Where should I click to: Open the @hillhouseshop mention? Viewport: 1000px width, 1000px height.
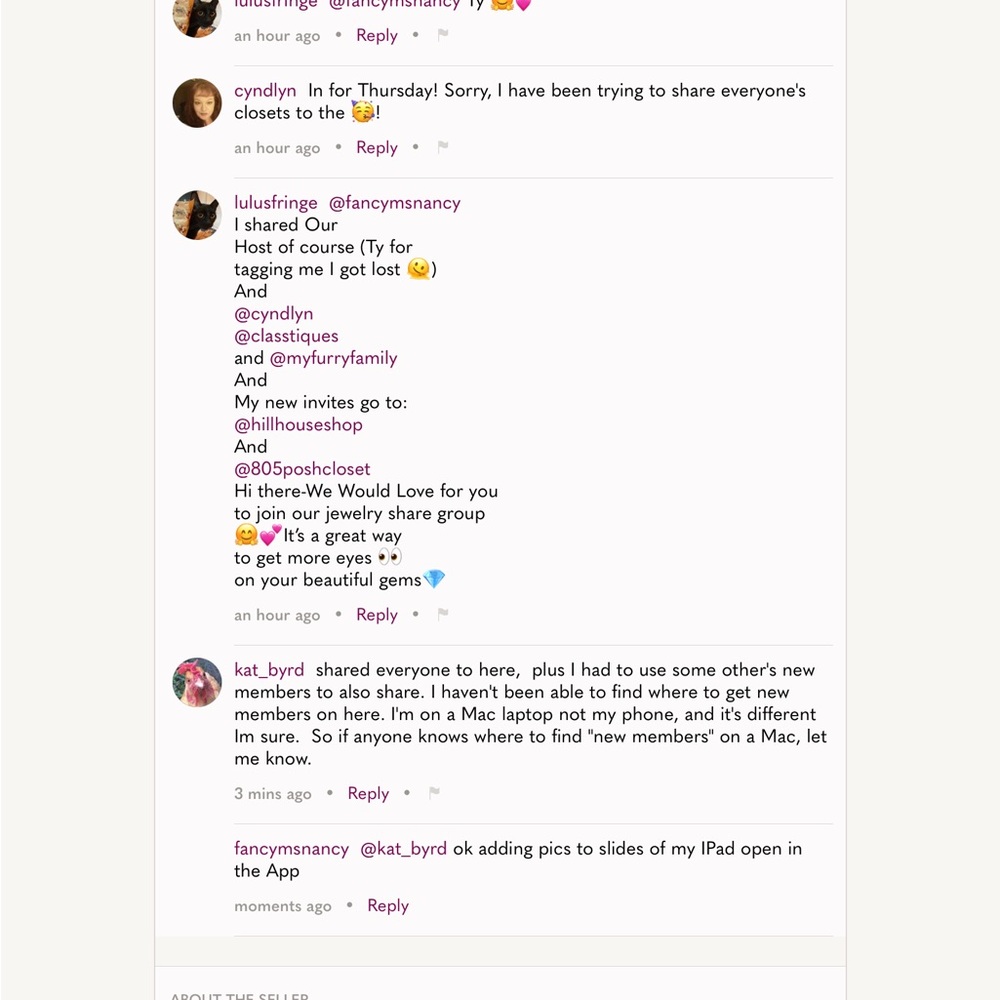298,424
